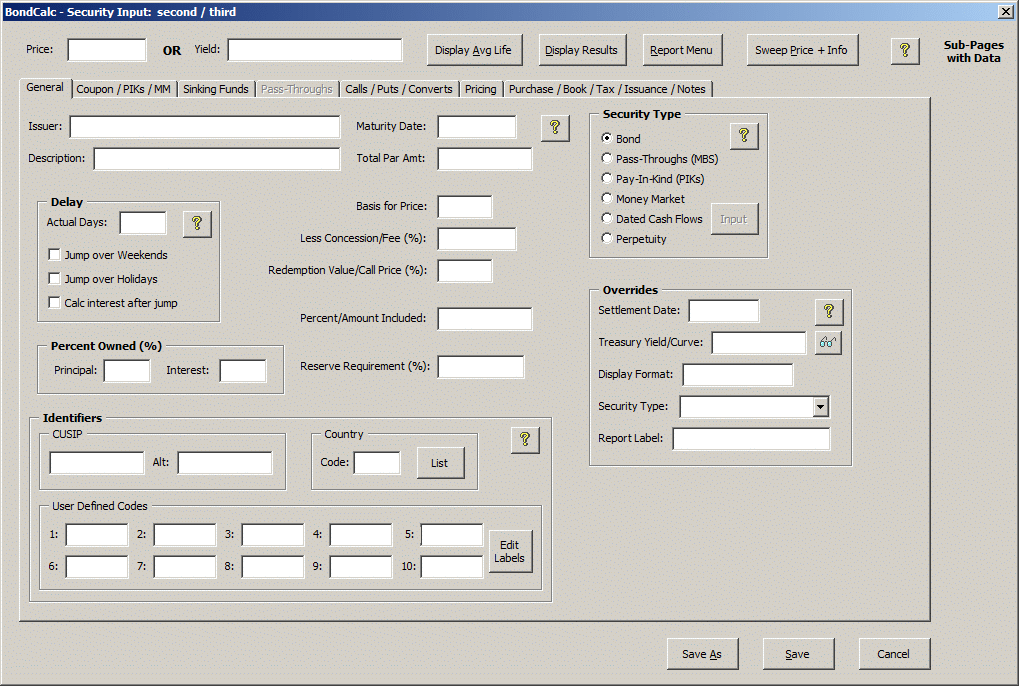Click the help icon in the Delay group
Viewport: 1019px width, 686px height.
point(197,224)
